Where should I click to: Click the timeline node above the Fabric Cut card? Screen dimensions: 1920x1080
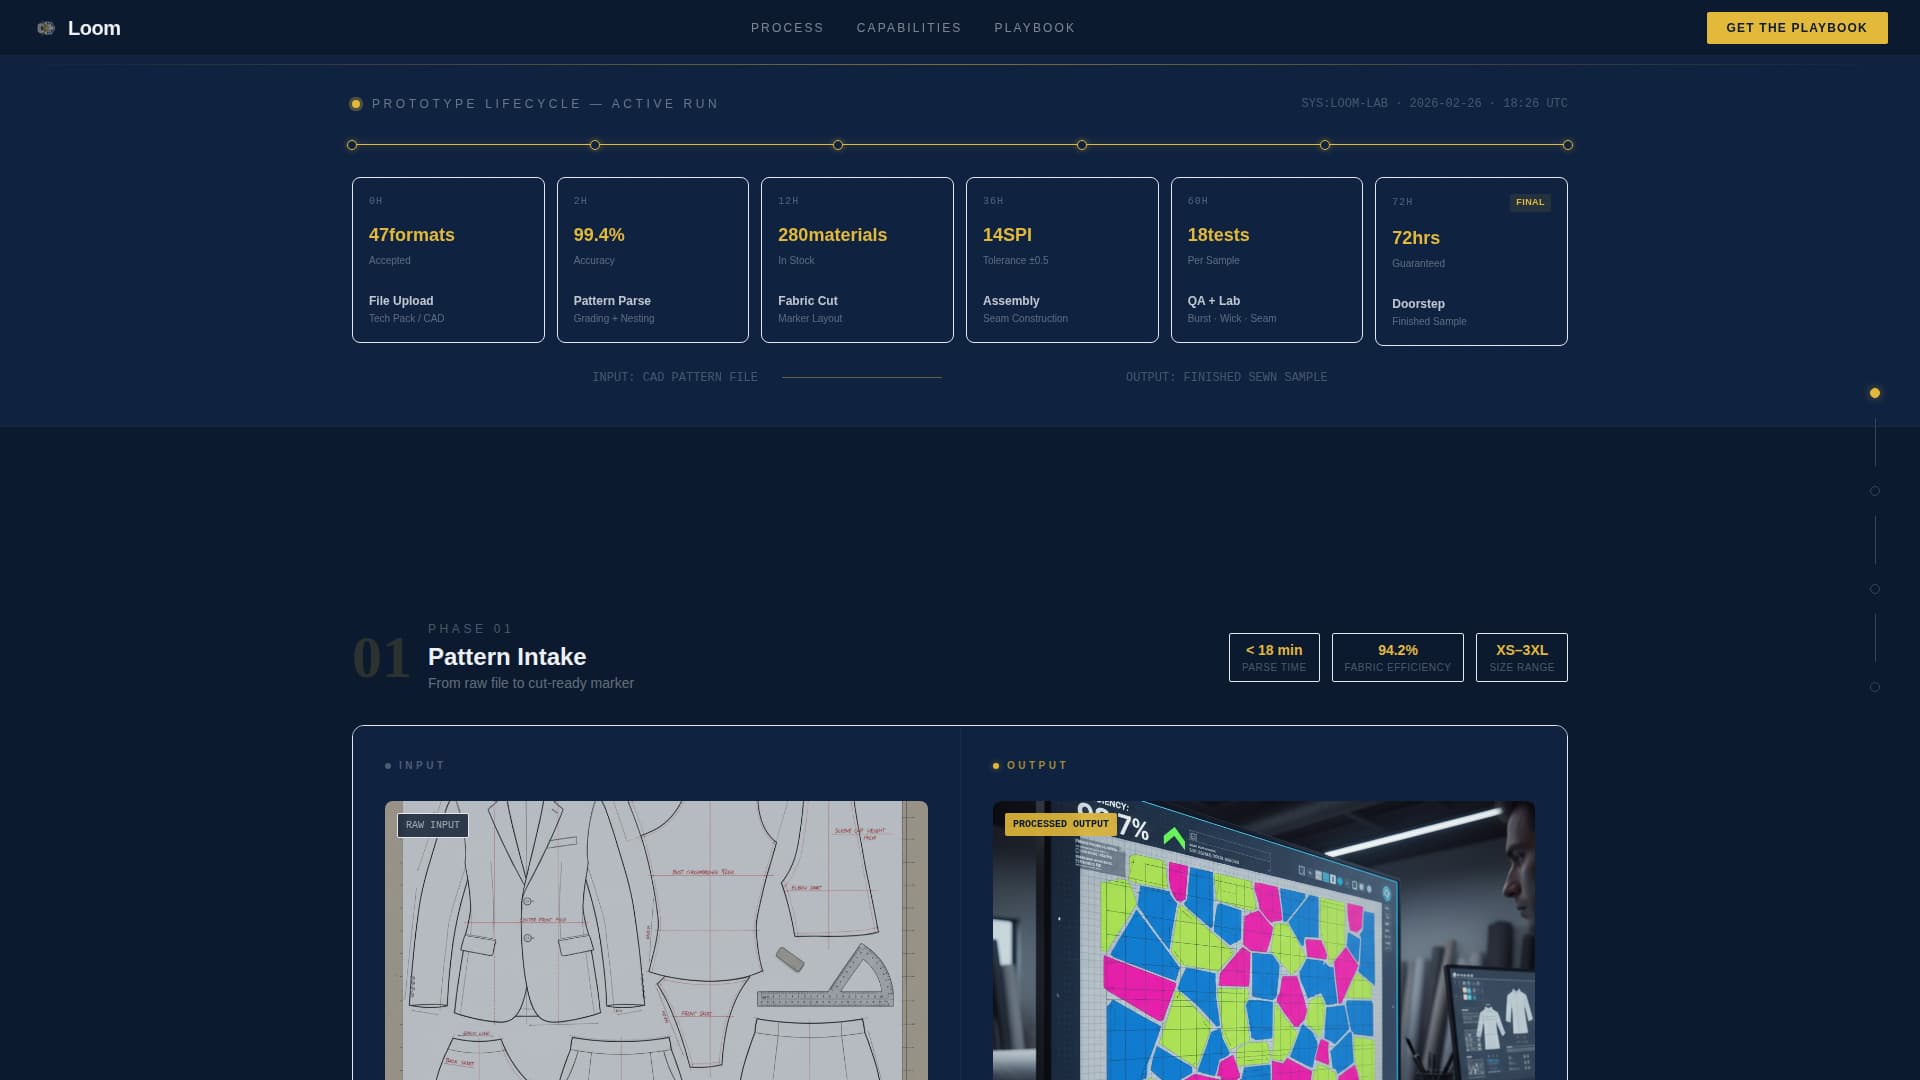837,145
